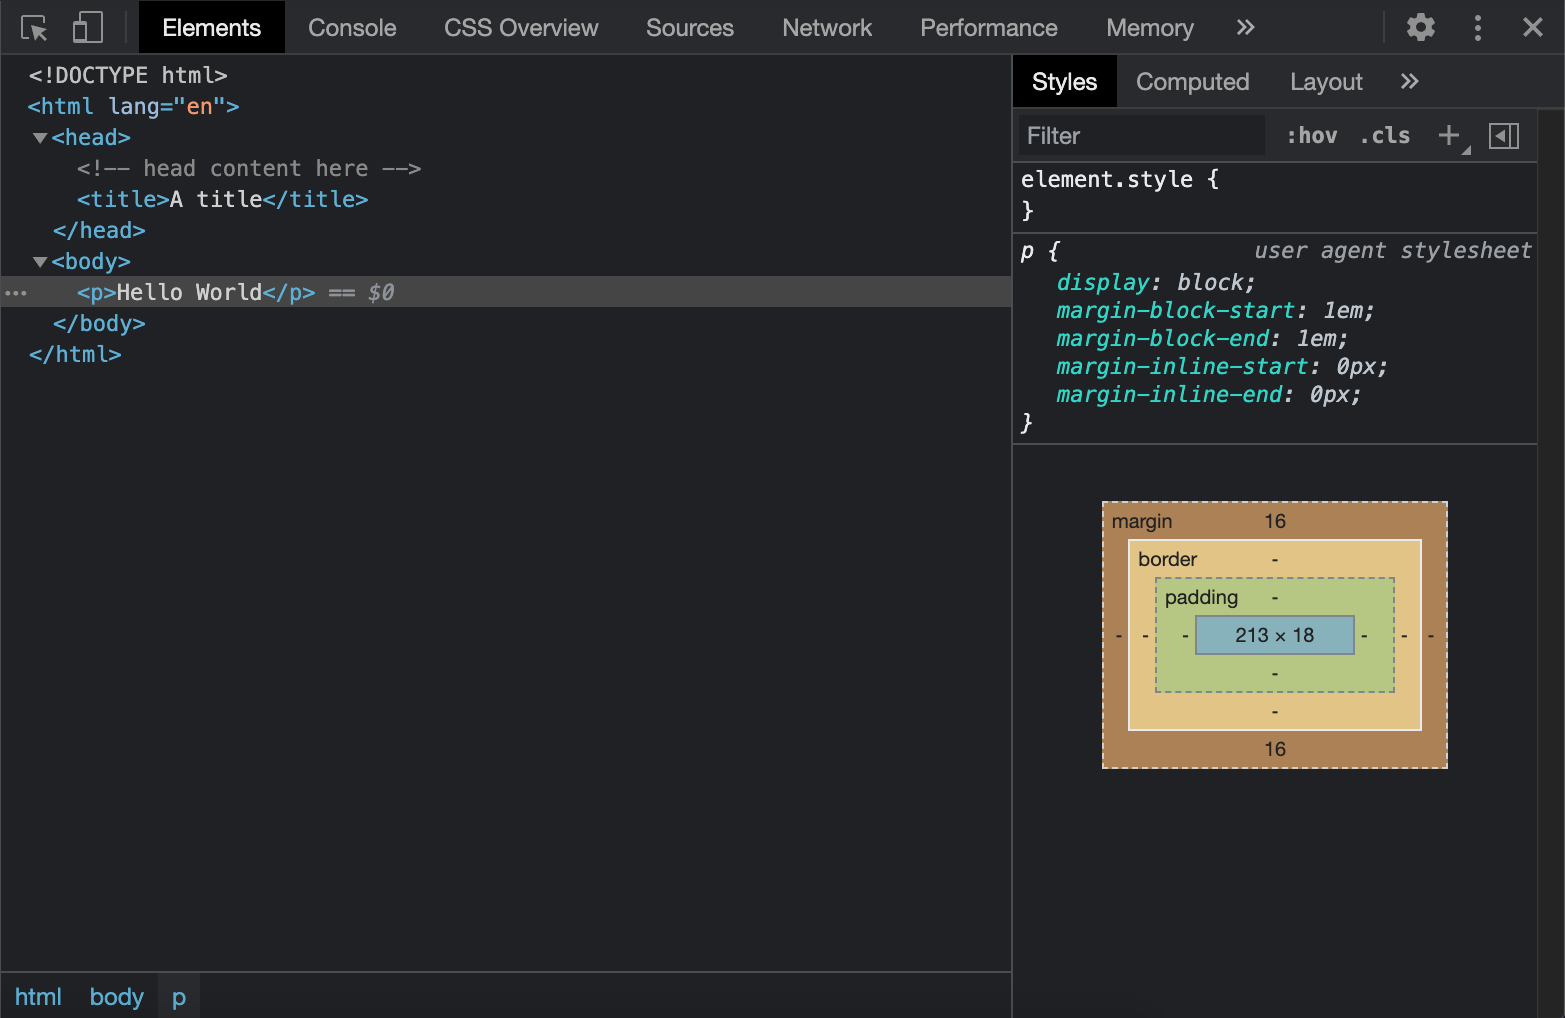
Task: Select body in the breadcrumb bar
Action: tap(117, 997)
